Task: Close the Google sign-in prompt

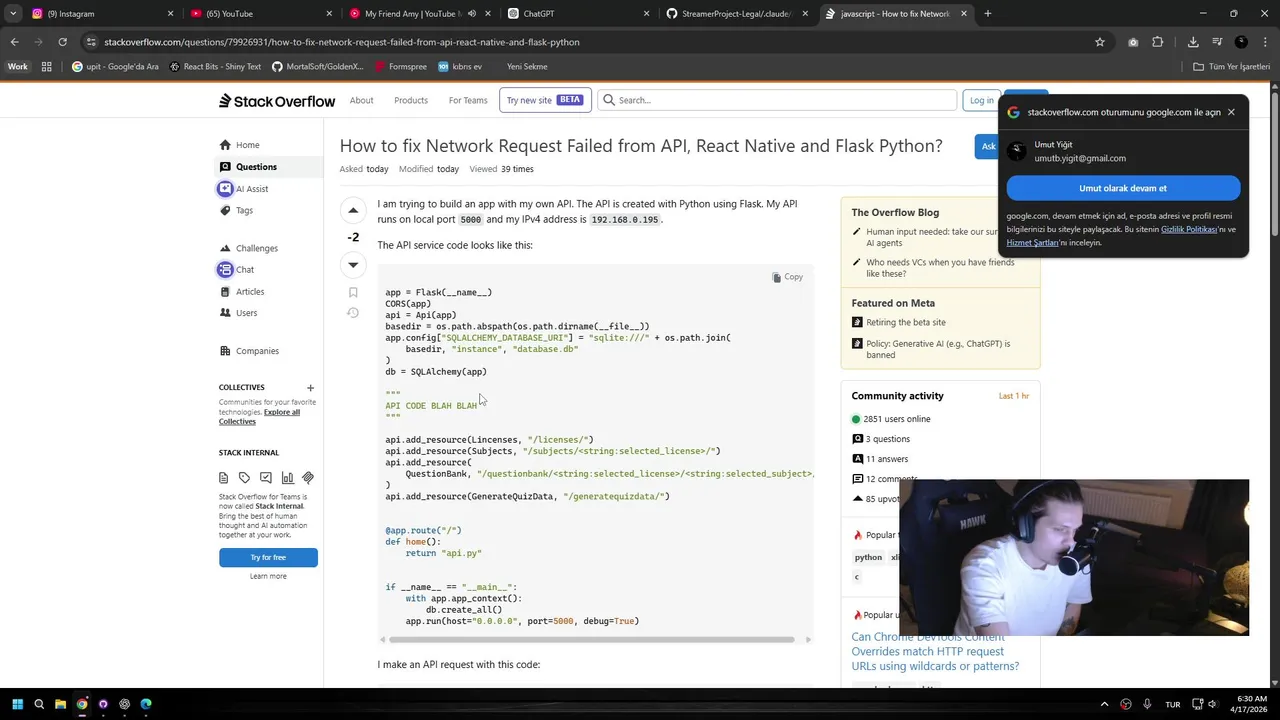Action: pyautogui.click(x=1231, y=112)
